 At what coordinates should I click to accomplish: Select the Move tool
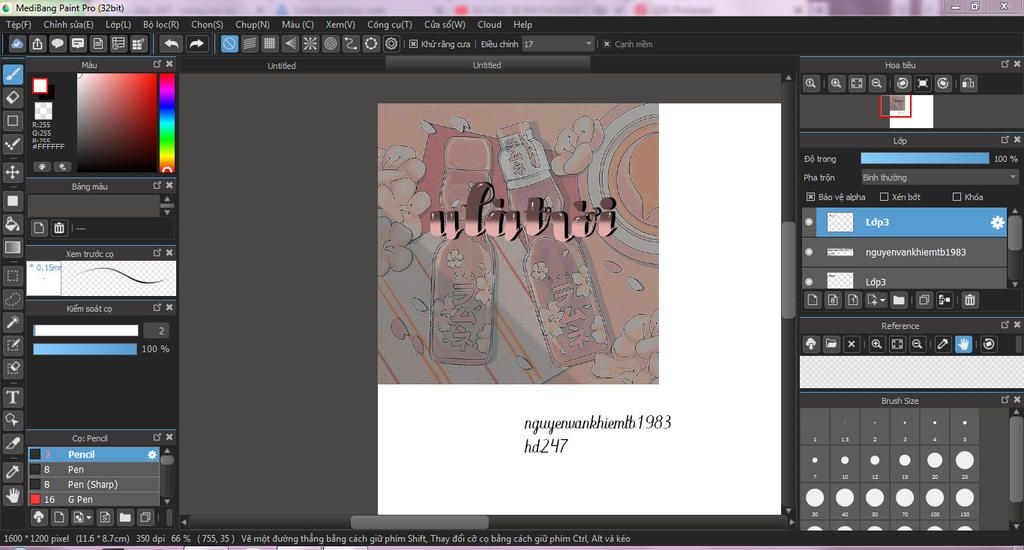point(13,172)
